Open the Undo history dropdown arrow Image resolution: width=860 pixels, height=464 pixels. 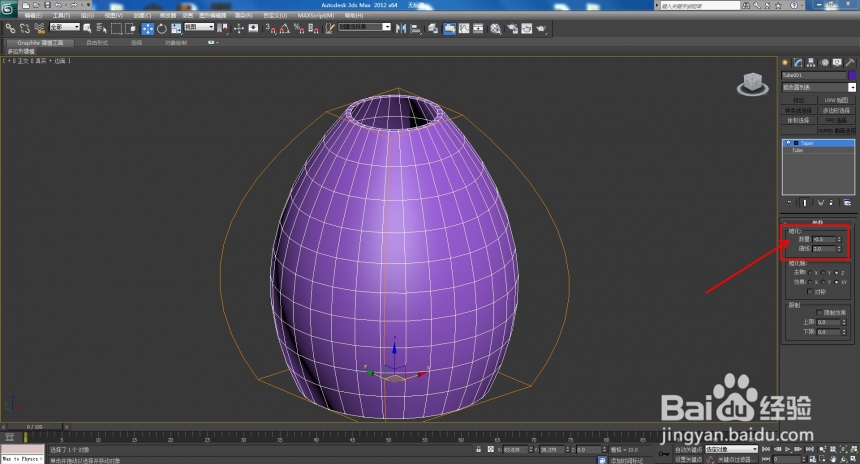point(66,5)
